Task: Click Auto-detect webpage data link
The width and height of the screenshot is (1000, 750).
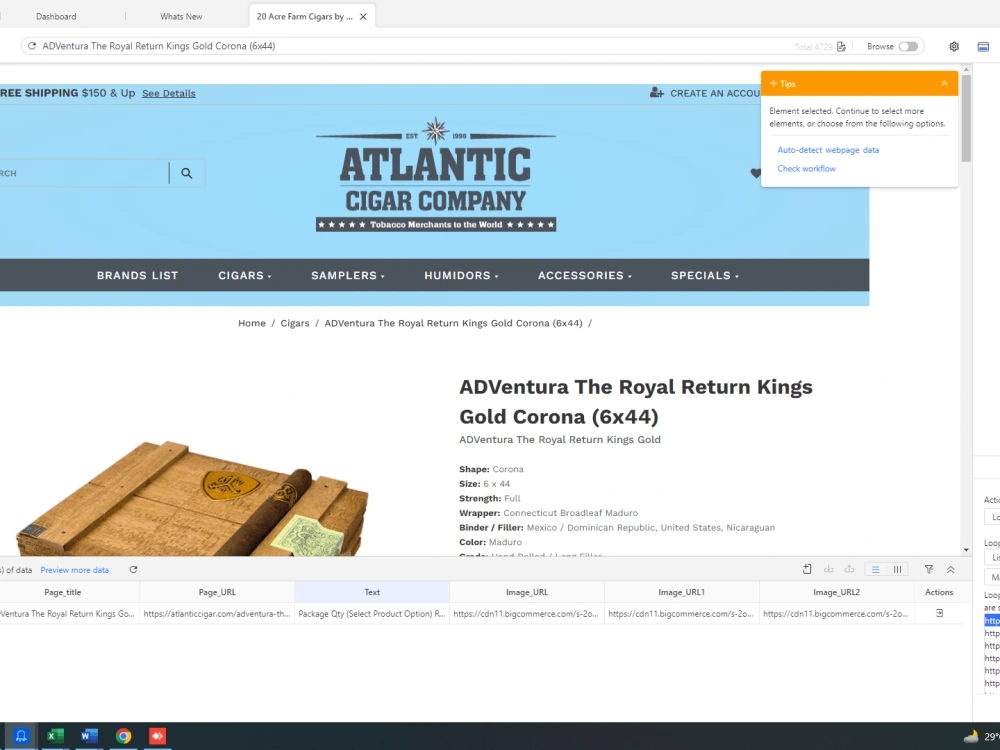Action: [828, 150]
